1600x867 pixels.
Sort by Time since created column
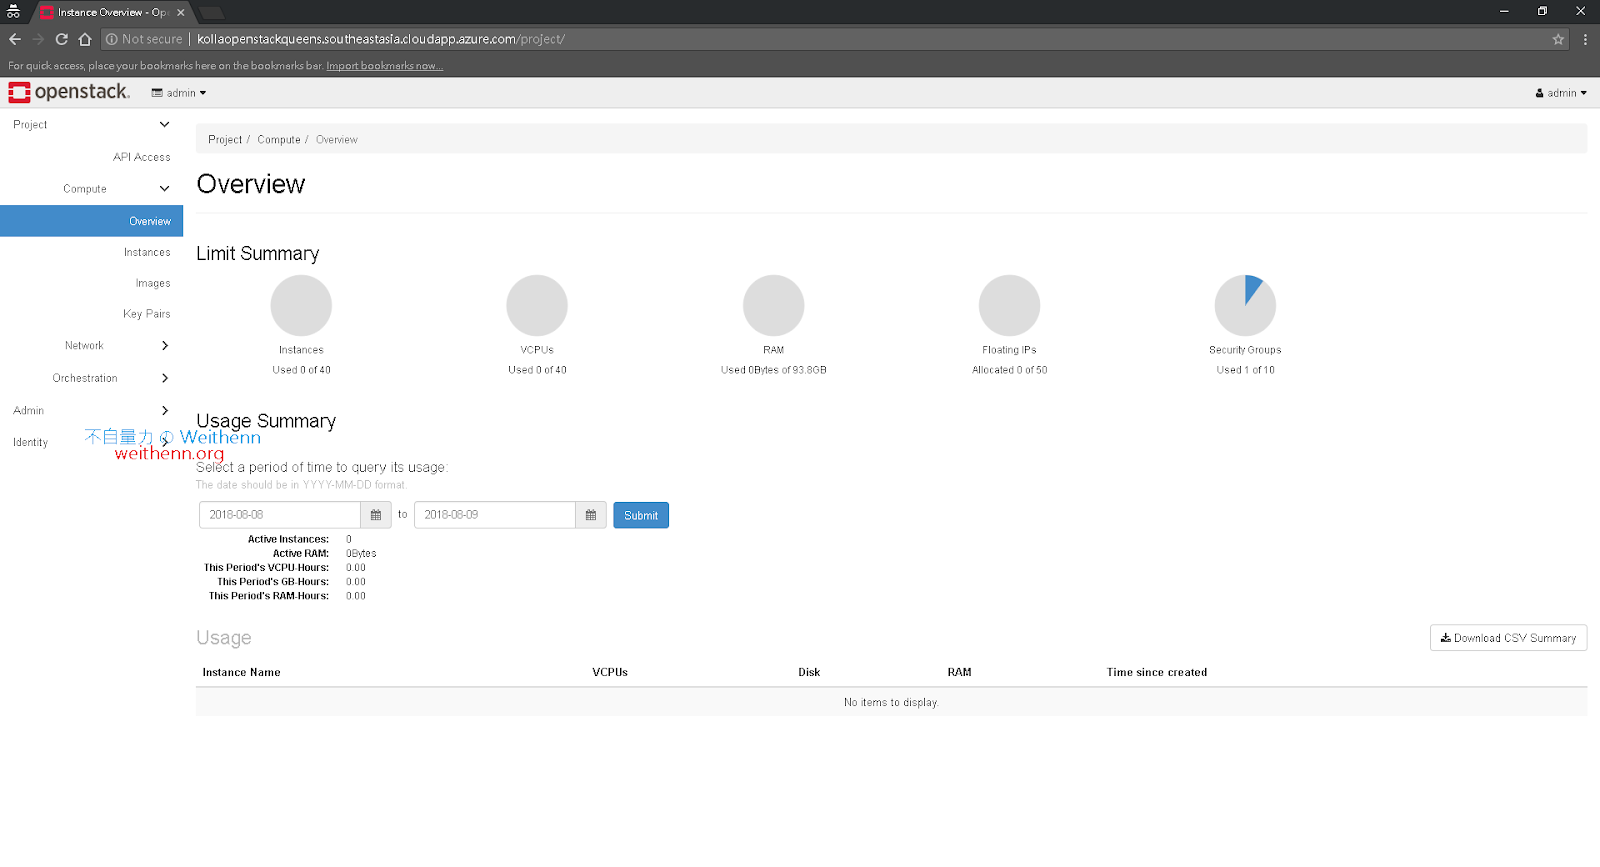(1157, 673)
